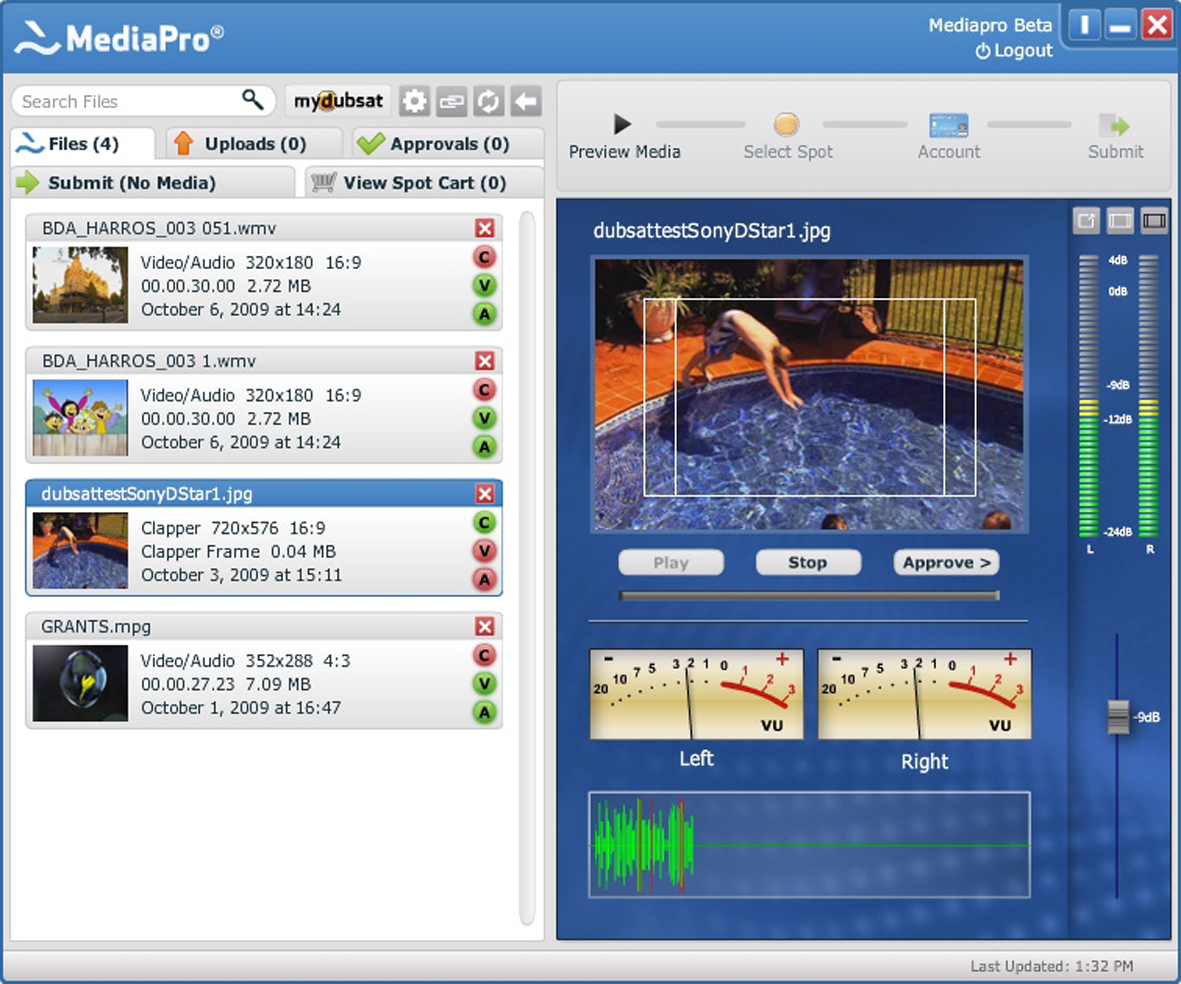Click the first preview view-mode icon
Screen dimensions: 1181x984
[1086, 221]
